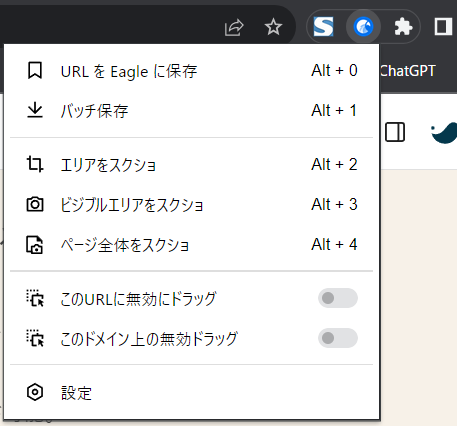Click the share page icon in the address bar
457x426 pixels.
coord(234,27)
